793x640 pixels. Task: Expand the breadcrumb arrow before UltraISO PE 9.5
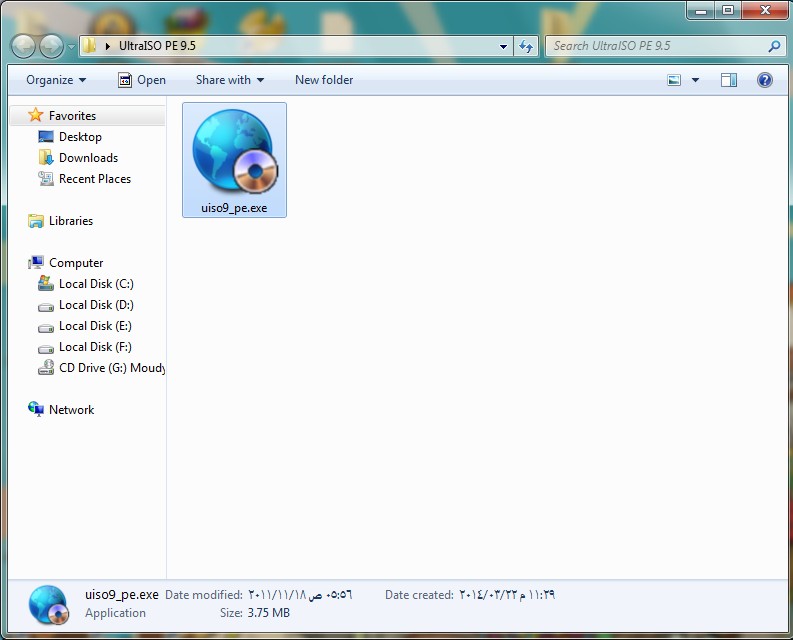tap(108, 46)
